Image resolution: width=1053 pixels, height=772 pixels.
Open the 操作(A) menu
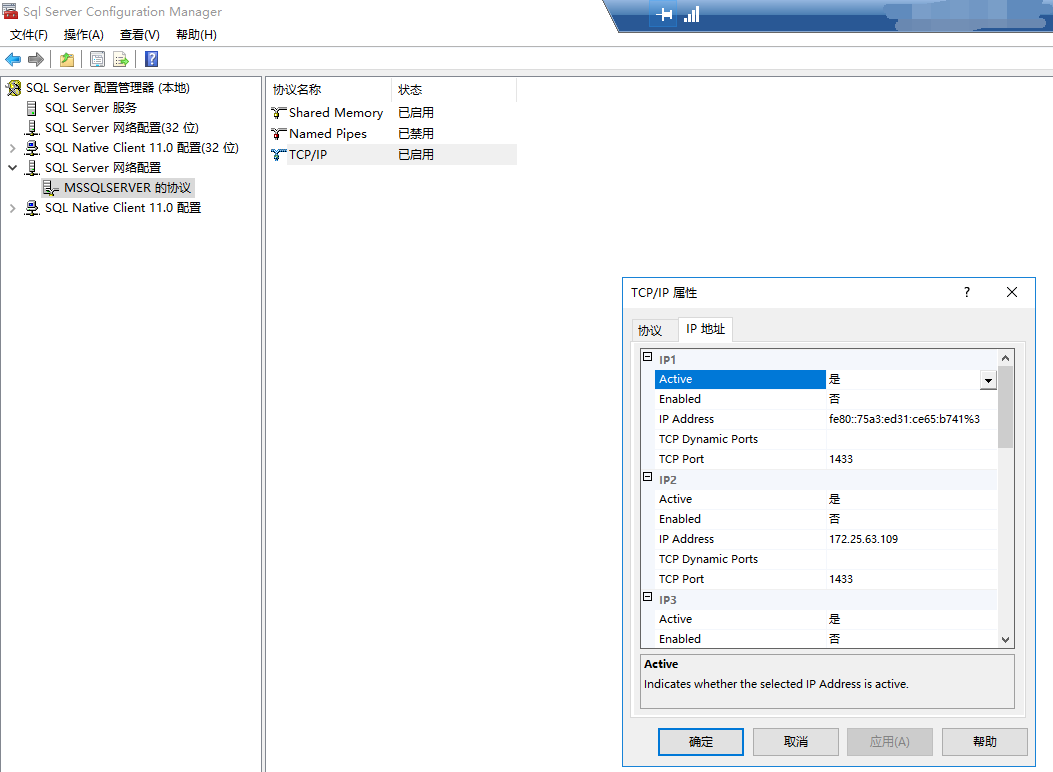point(84,35)
